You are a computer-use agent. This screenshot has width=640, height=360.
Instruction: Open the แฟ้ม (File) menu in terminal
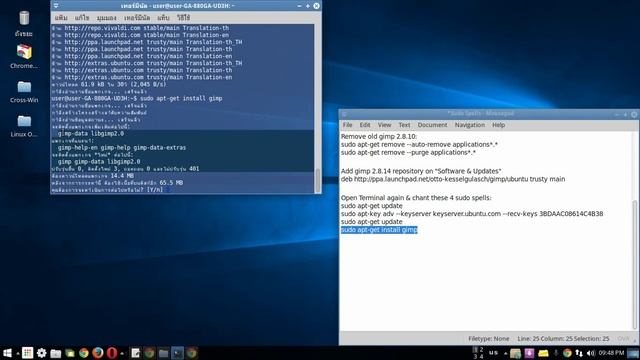(61, 18)
